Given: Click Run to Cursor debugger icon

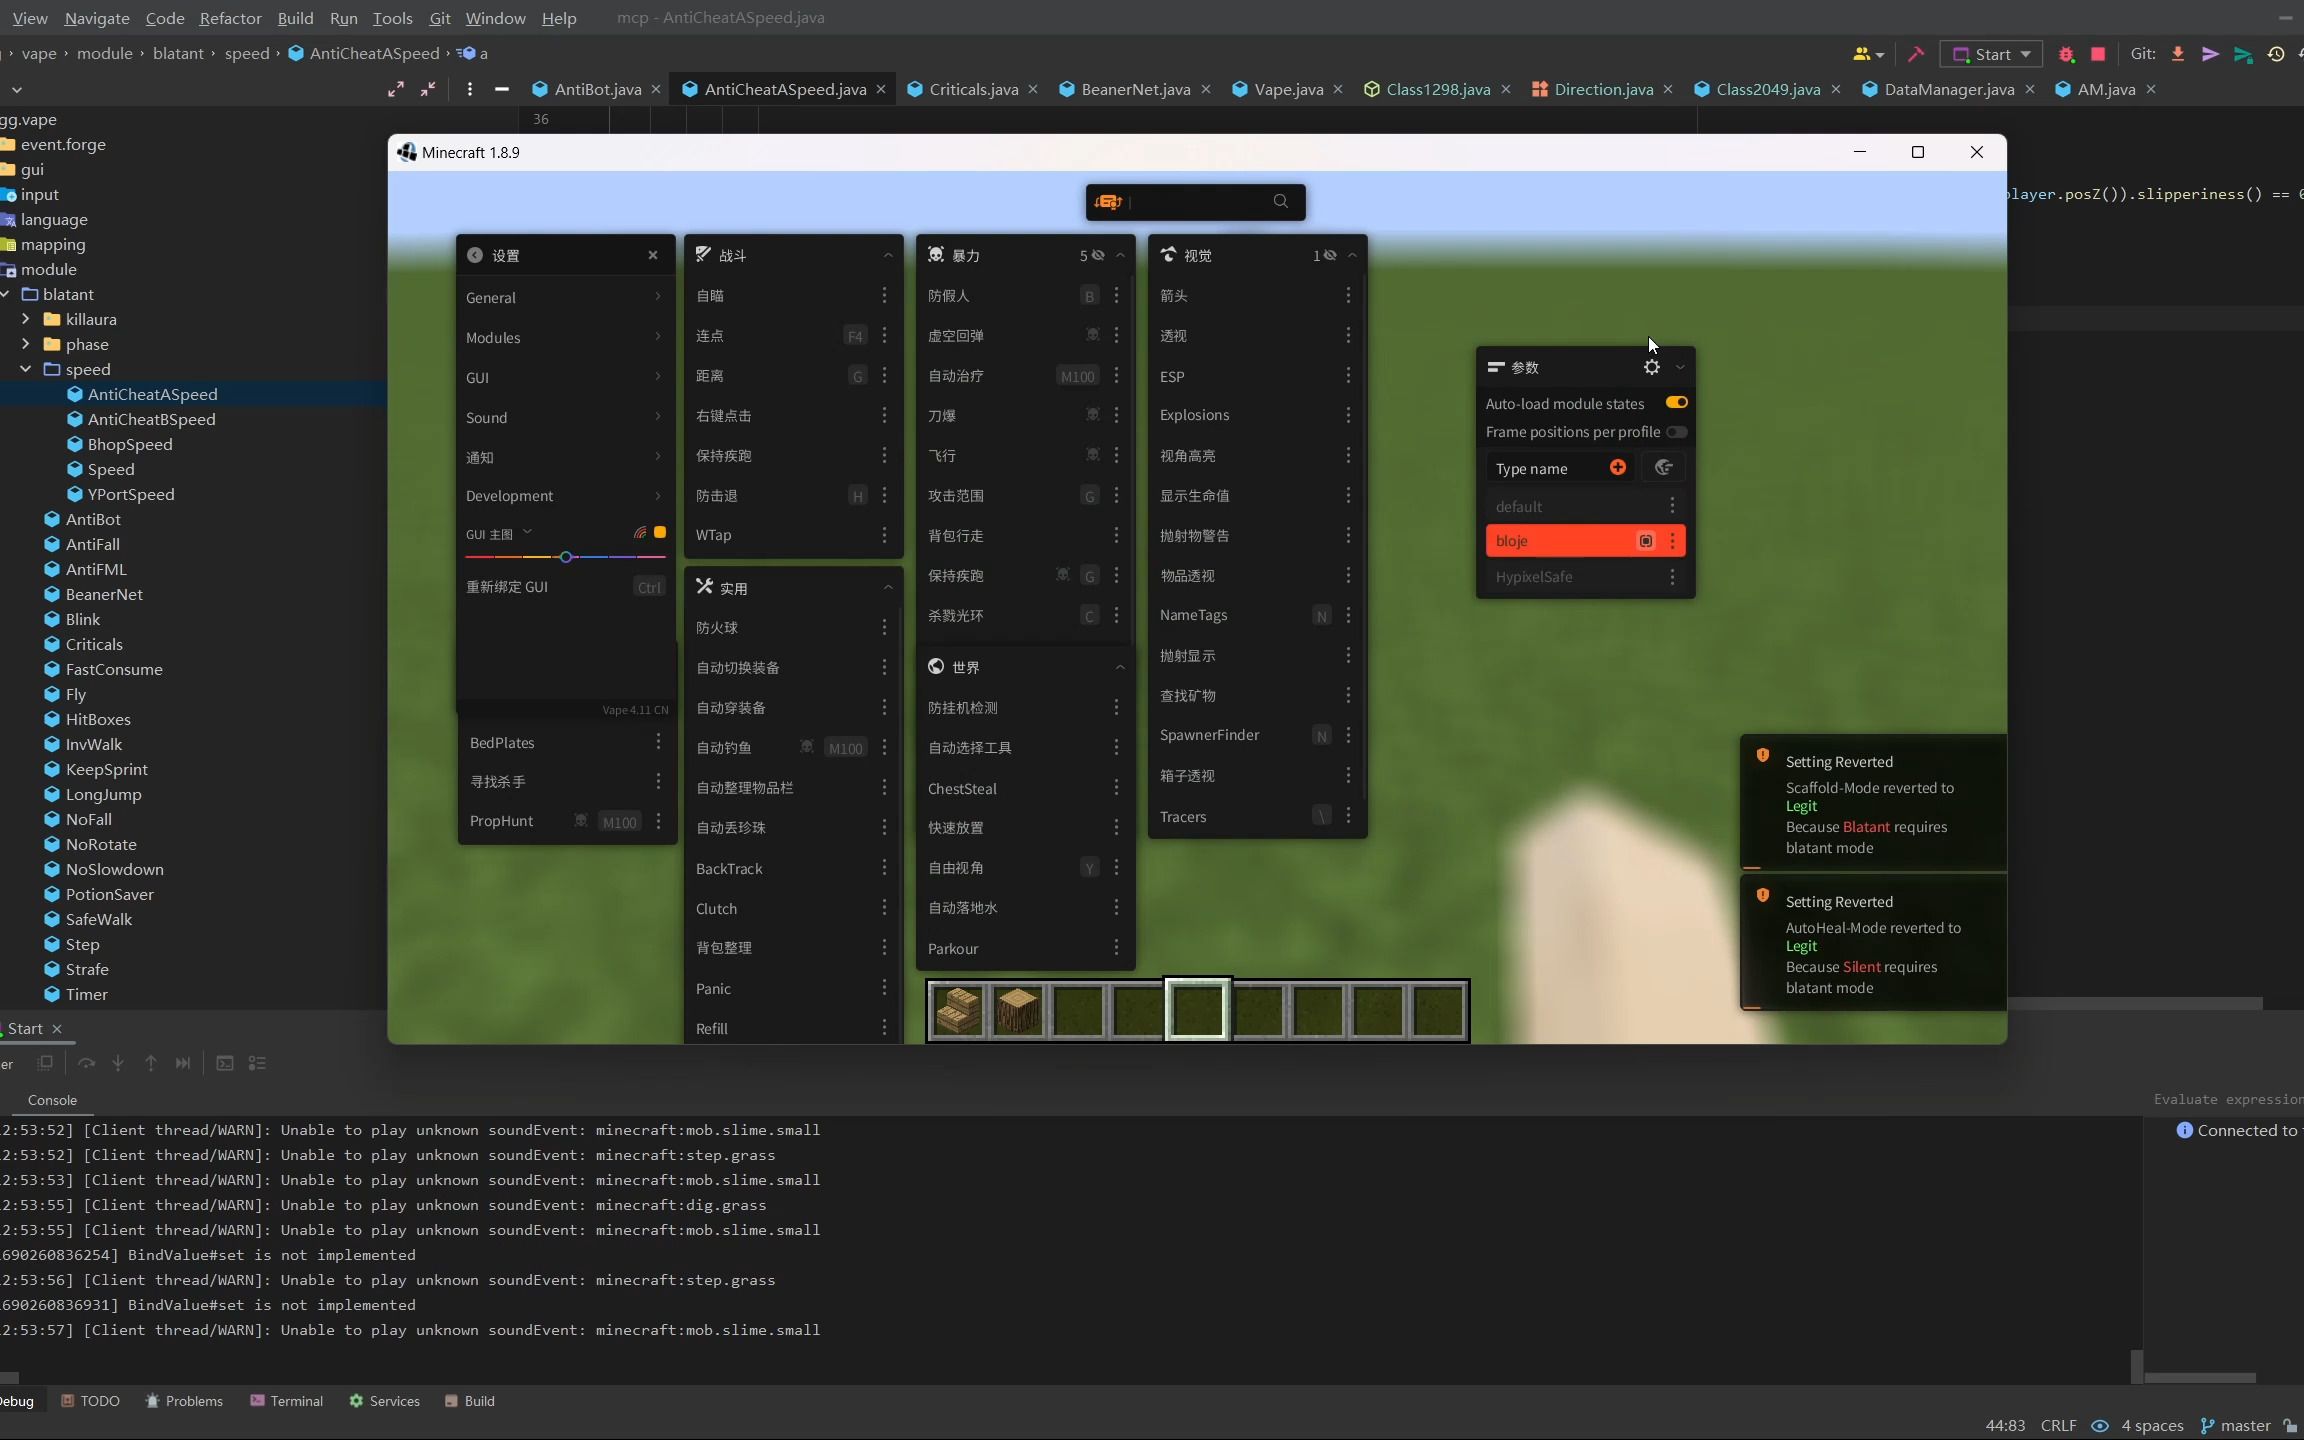Looking at the screenshot, I should pos(182,1063).
